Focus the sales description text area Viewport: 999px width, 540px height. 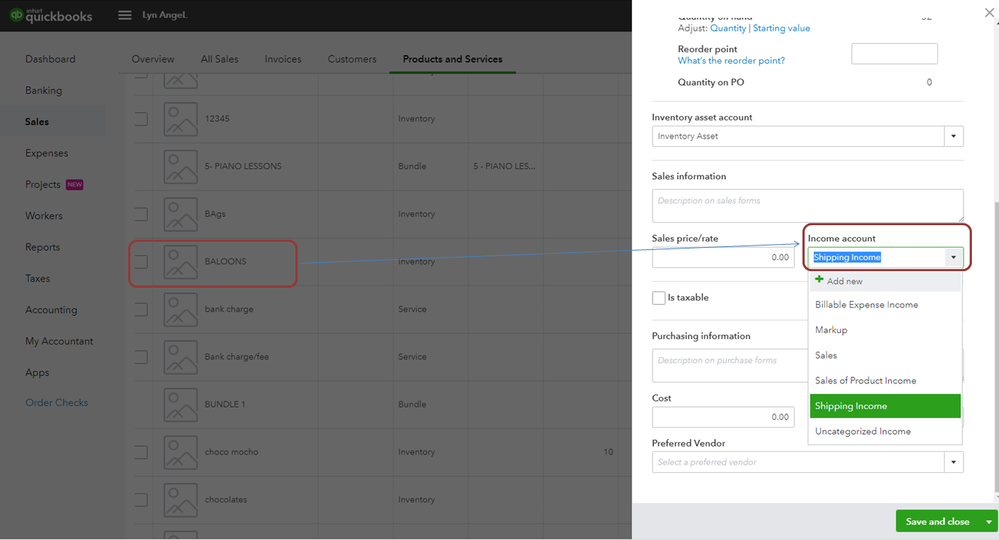pyautogui.click(x=807, y=206)
